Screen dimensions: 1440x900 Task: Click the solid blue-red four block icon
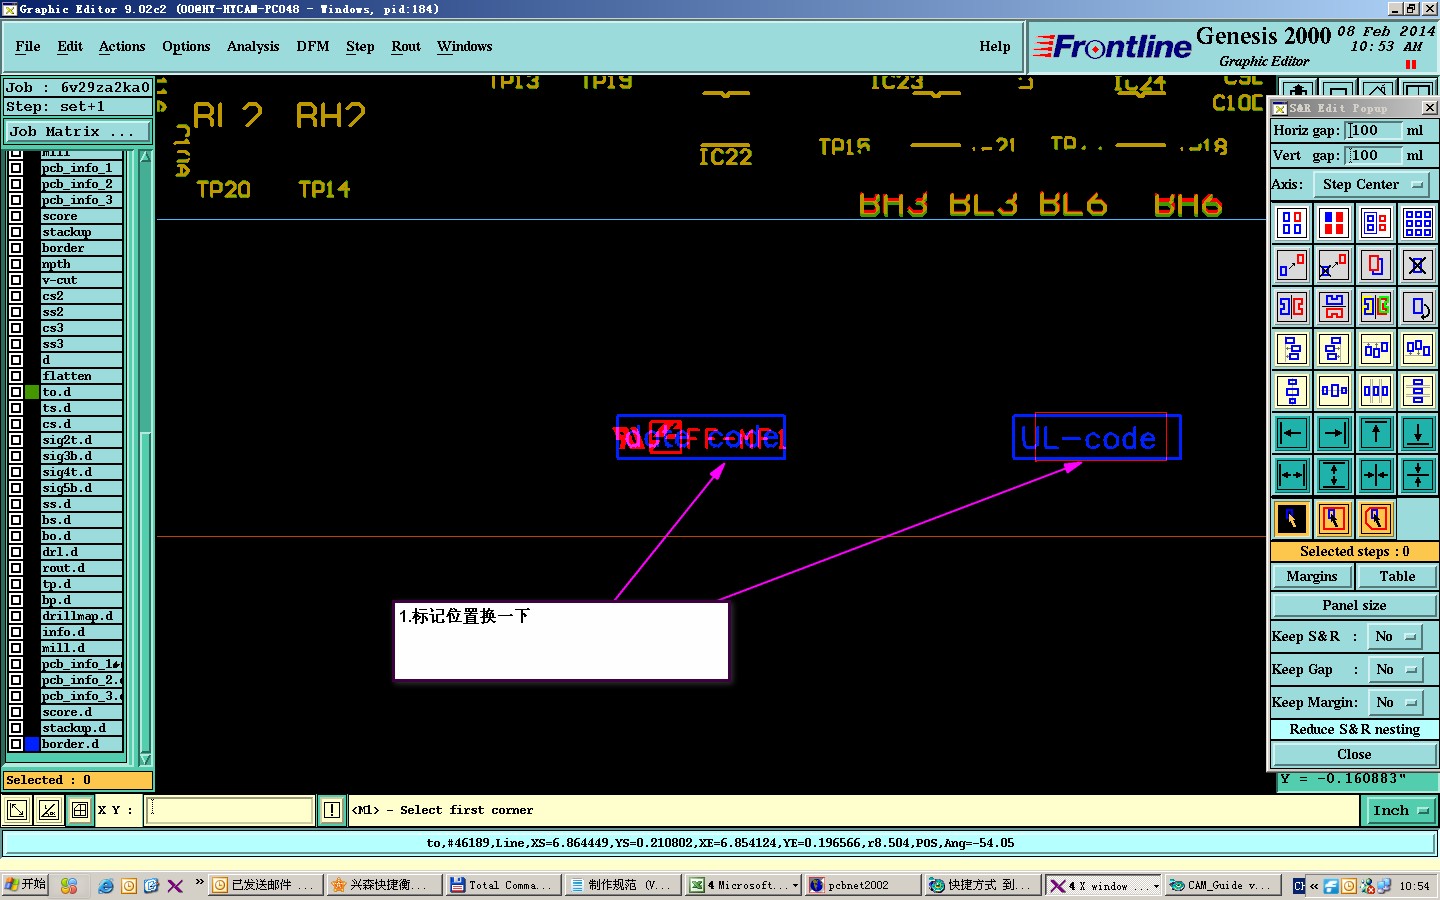click(1334, 223)
